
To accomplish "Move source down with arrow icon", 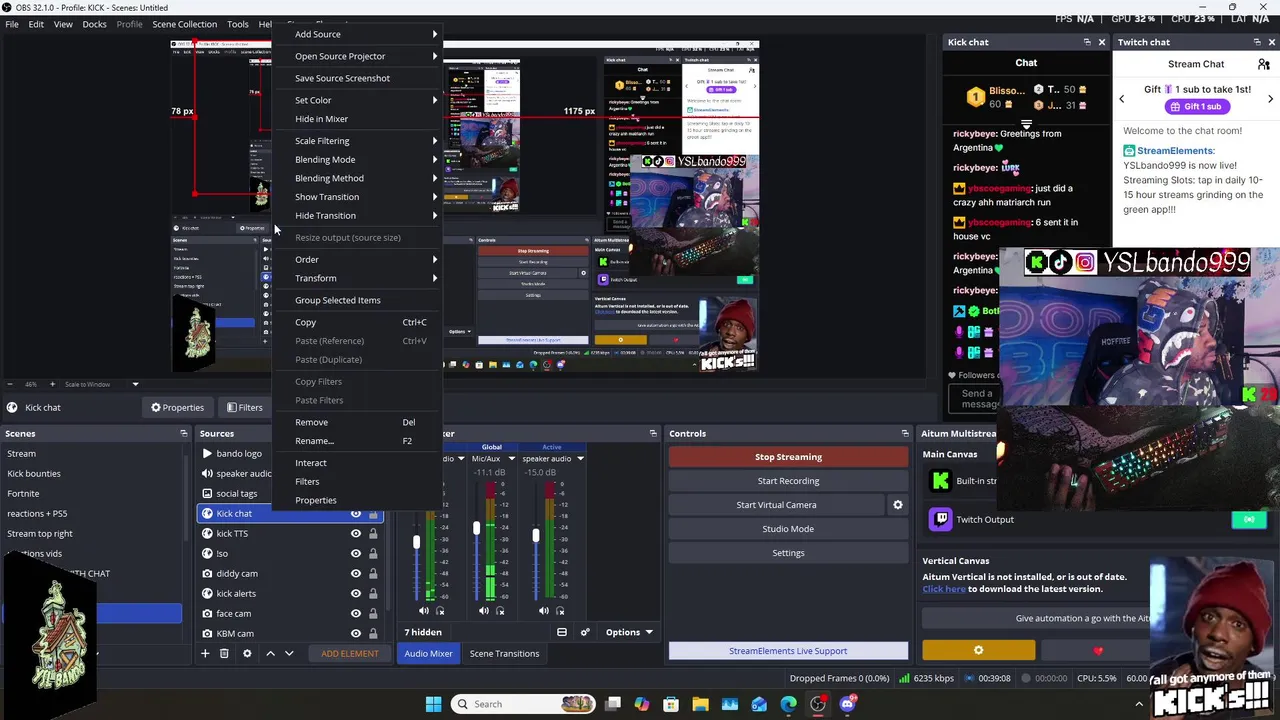I will pos(289,653).
